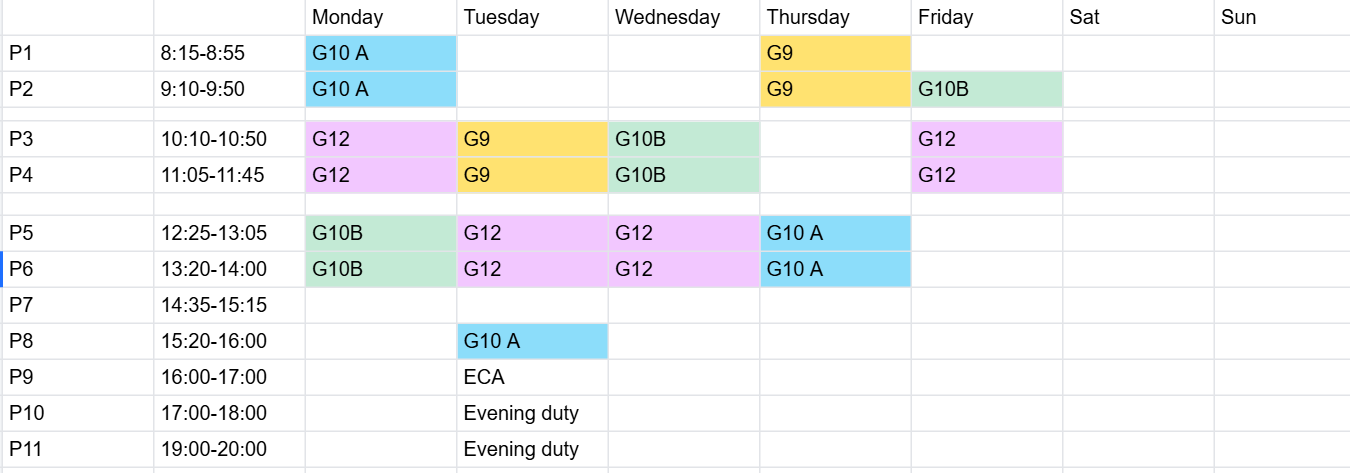Image resolution: width=1350 pixels, height=473 pixels.
Task: Click the yellow G9 cell in Thursday P1
Action: point(835,53)
